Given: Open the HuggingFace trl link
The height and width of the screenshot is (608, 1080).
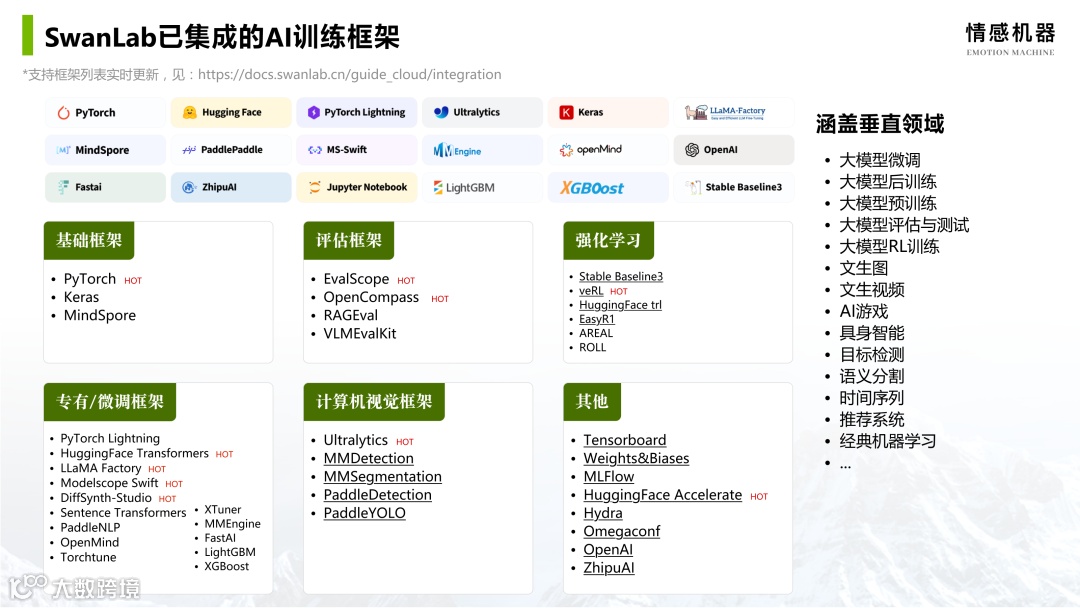Looking at the screenshot, I should 620,305.
